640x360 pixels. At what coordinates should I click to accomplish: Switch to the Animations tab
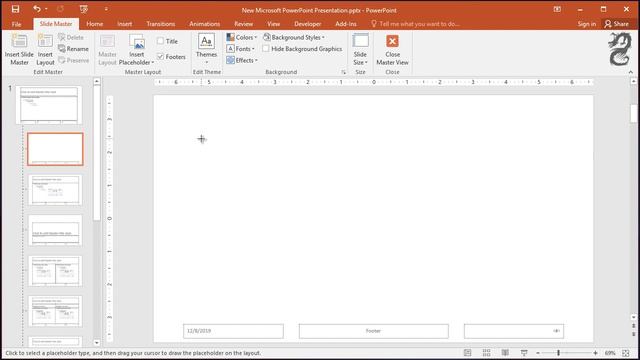pyautogui.click(x=204, y=24)
